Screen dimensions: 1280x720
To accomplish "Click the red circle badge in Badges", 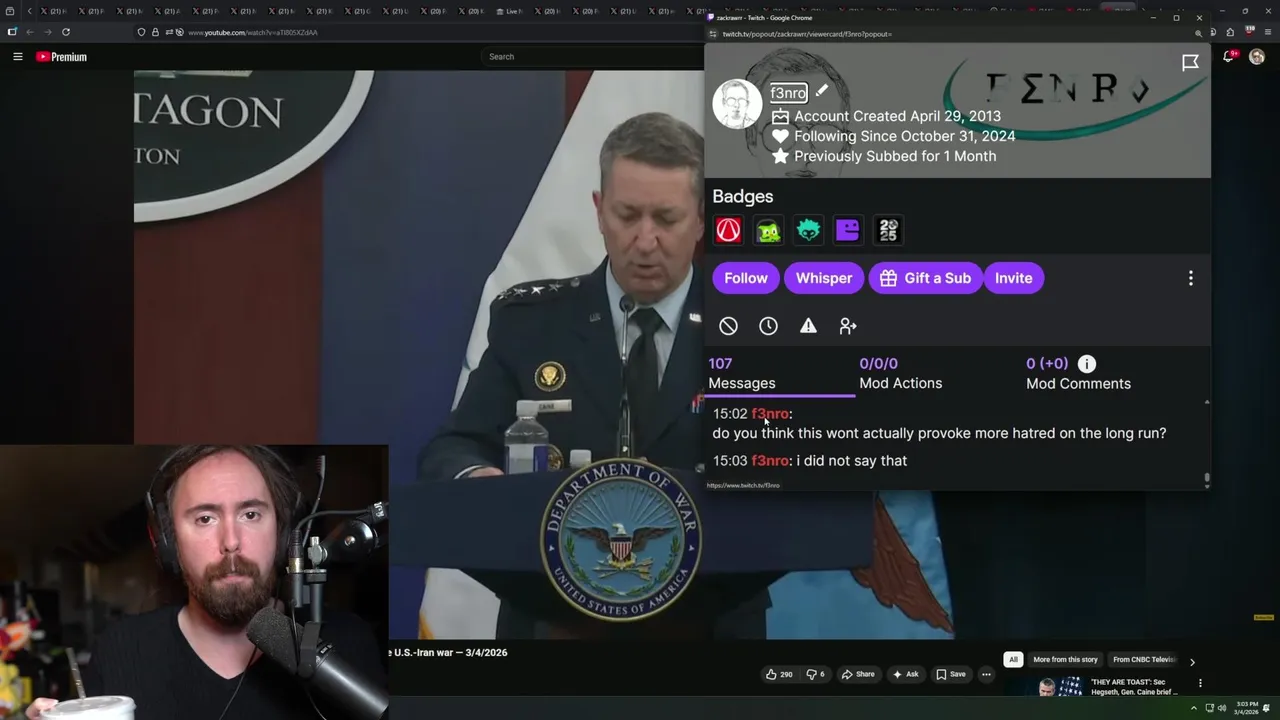I will (x=728, y=230).
